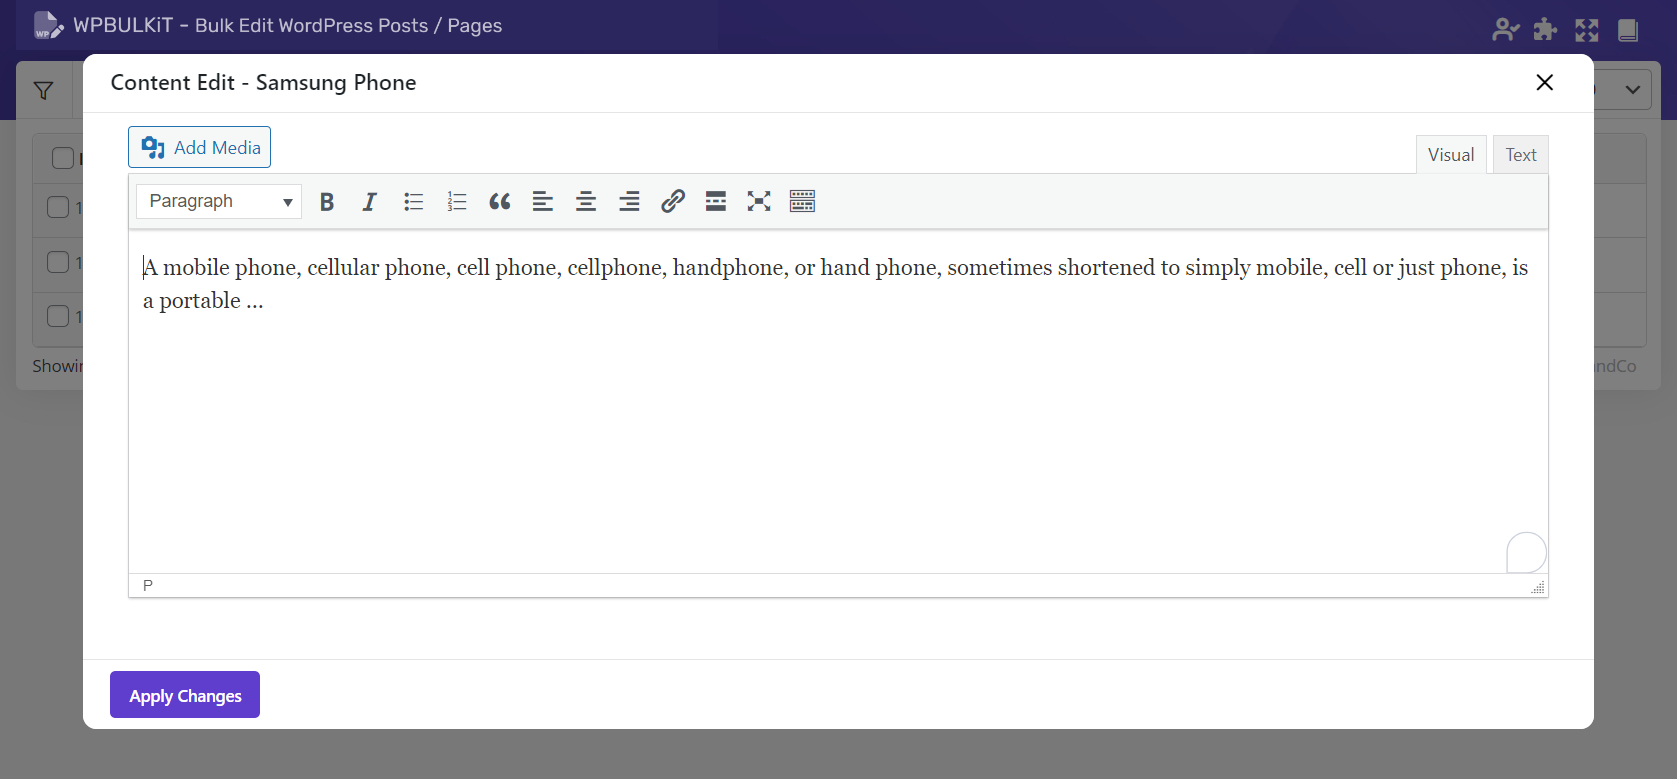1677x779 pixels.
Task: Apply italic formatting
Action: tap(370, 202)
